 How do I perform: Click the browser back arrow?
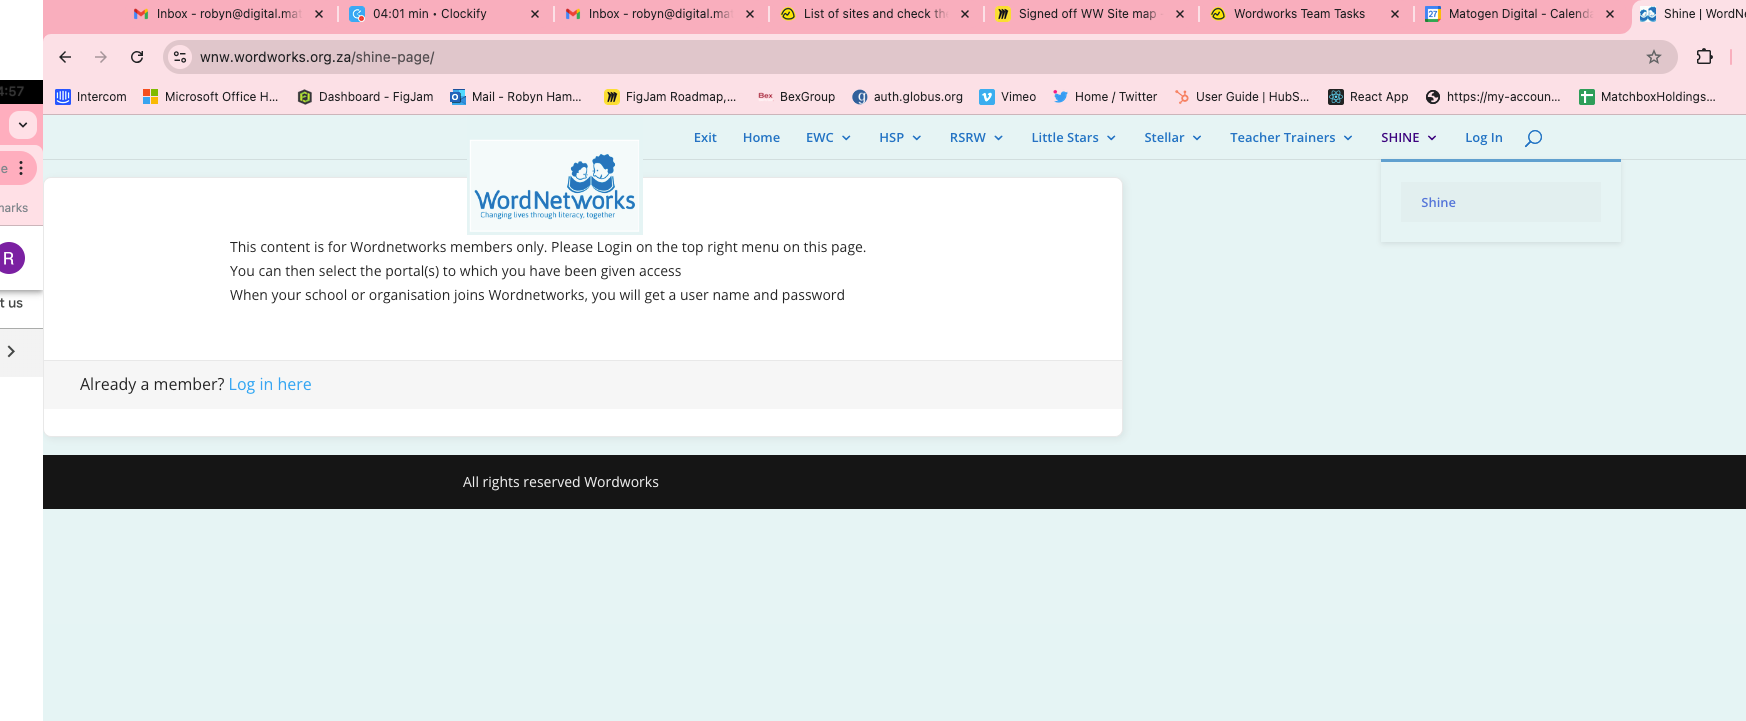[65, 57]
